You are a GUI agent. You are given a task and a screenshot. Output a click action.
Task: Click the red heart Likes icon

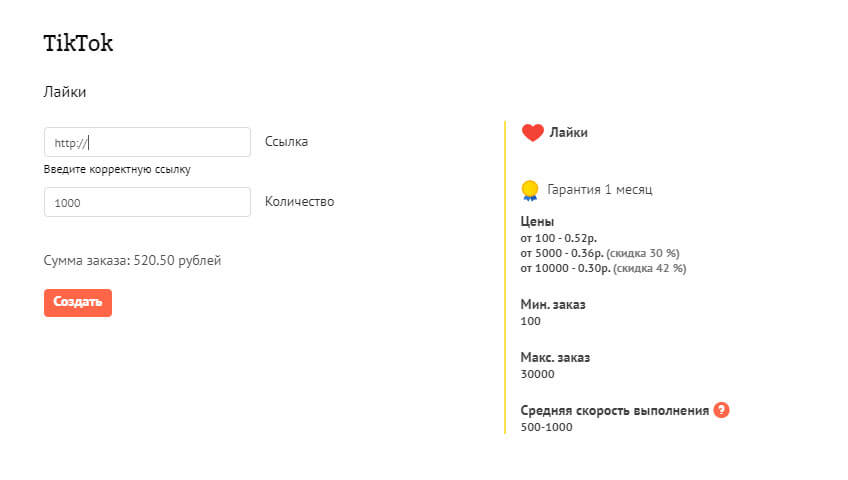(532, 133)
